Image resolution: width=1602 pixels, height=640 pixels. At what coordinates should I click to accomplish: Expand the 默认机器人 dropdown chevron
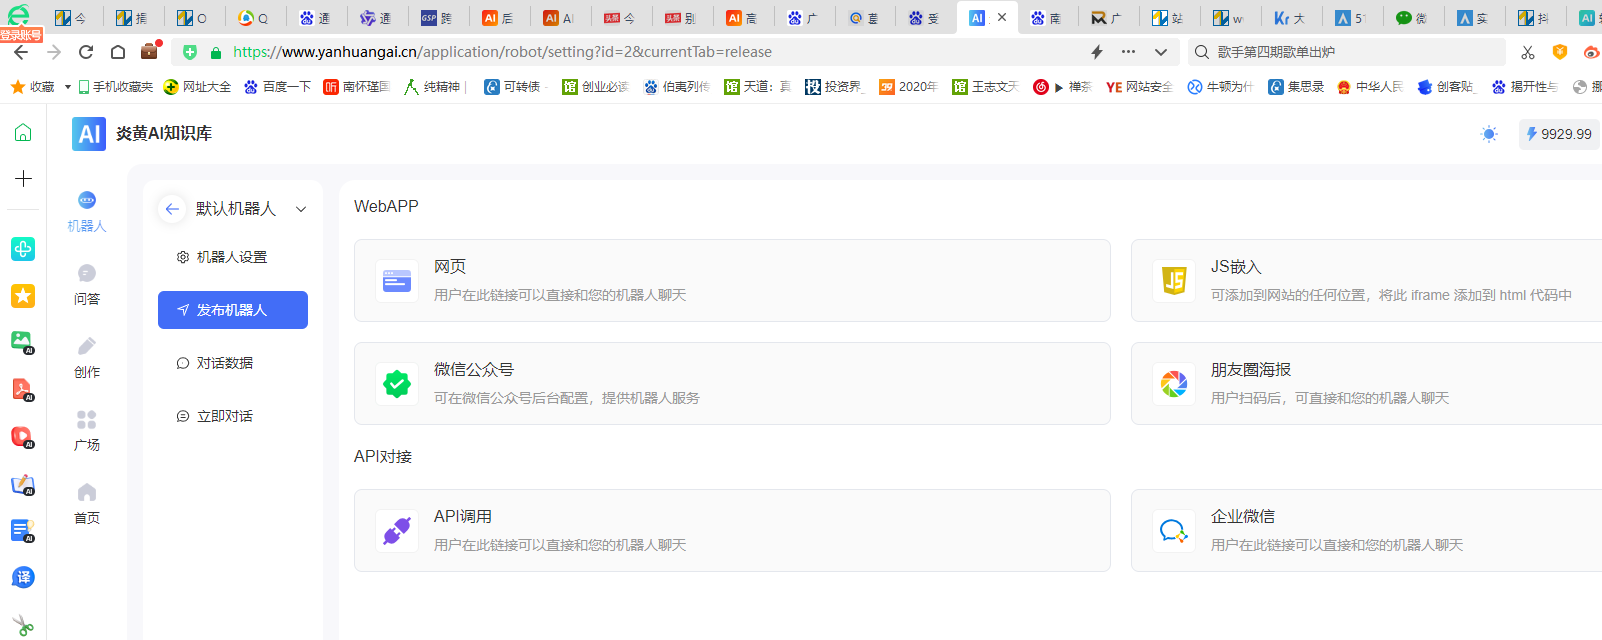(x=301, y=209)
